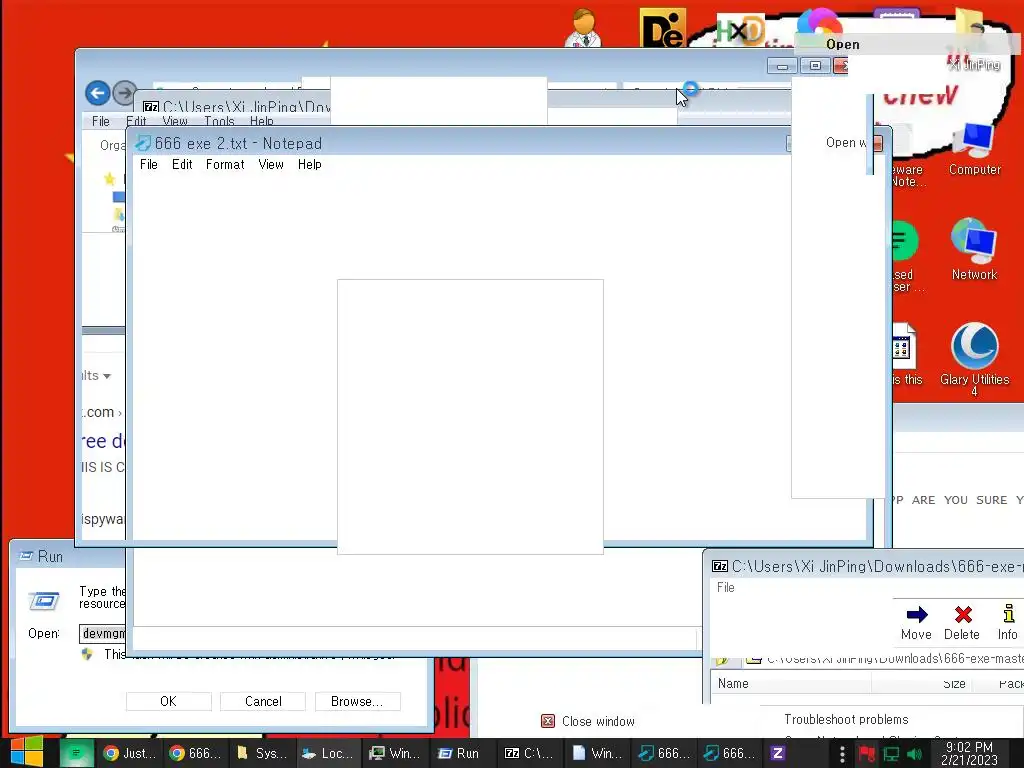Choose 'Close window' from the jump list
The height and width of the screenshot is (768, 1024).
click(x=588, y=721)
